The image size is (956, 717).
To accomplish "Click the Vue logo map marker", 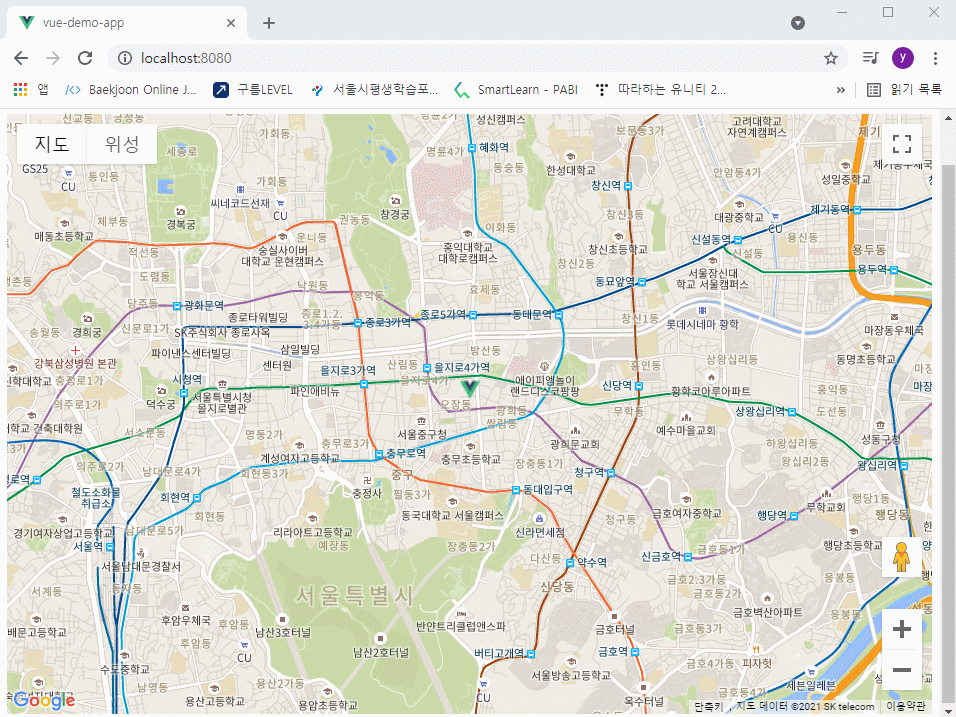I will pyautogui.click(x=469, y=388).
